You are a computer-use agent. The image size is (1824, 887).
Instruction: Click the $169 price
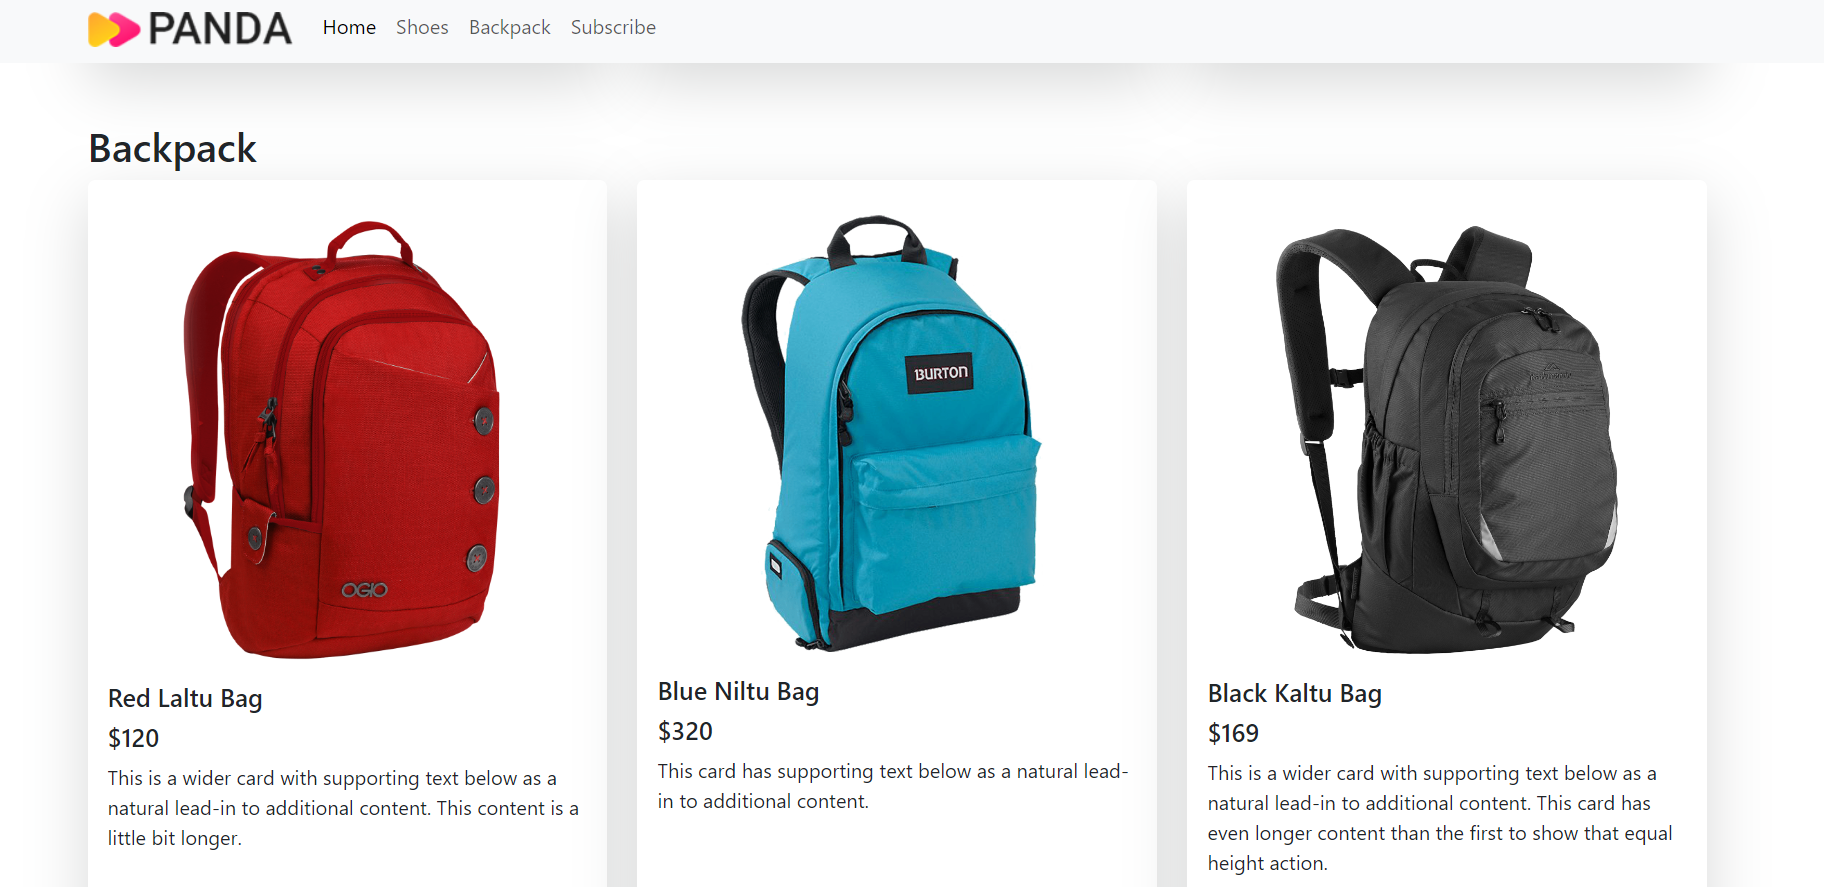coord(1233,733)
